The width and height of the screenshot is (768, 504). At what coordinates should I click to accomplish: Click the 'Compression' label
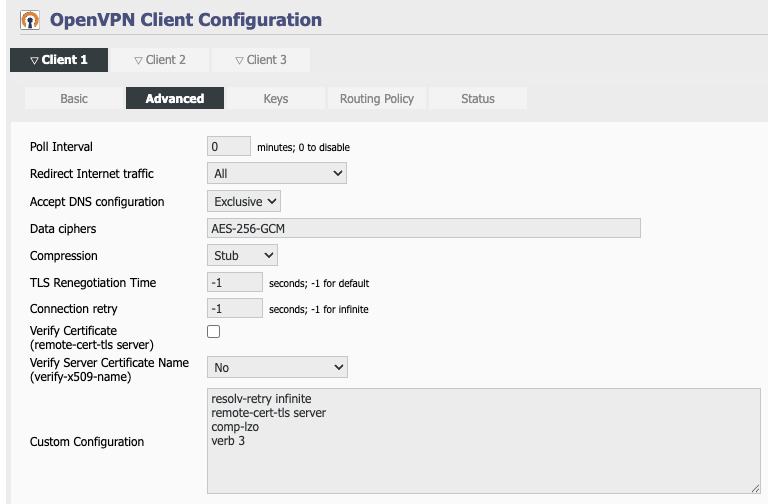click(x=64, y=256)
